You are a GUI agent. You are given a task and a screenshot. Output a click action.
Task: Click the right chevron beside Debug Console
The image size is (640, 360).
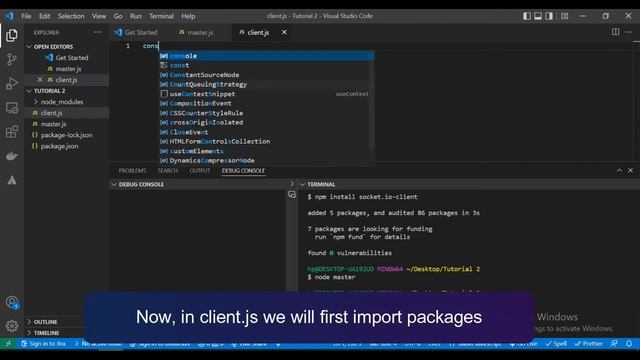coord(291,184)
